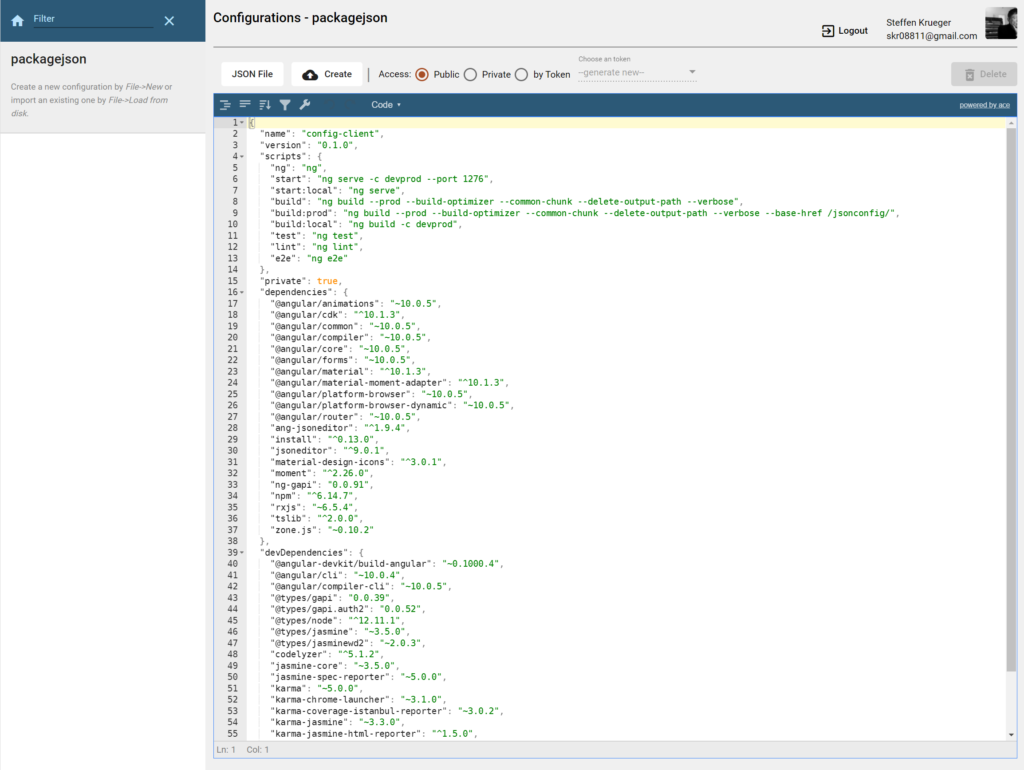Click the logout arrow icon

[x=827, y=31]
